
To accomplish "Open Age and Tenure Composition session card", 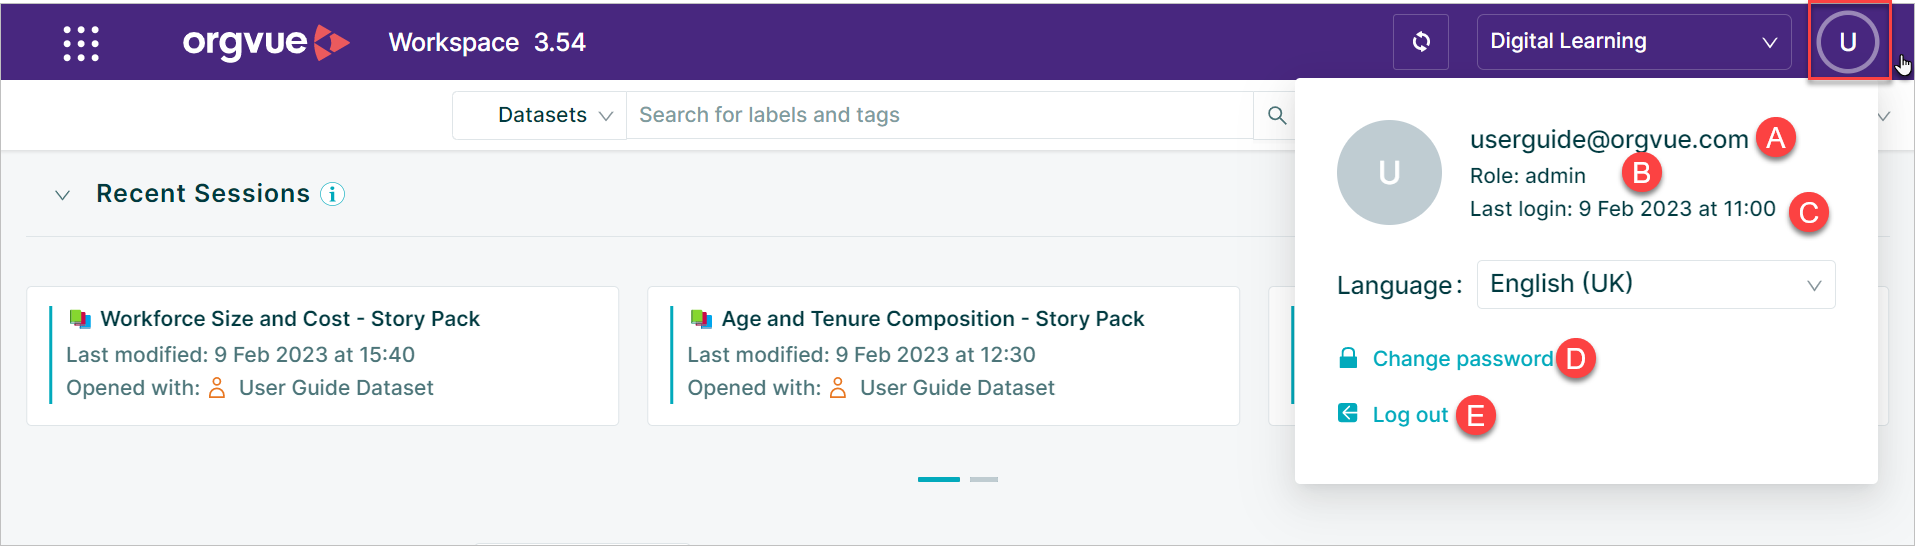I will click(x=944, y=356).
